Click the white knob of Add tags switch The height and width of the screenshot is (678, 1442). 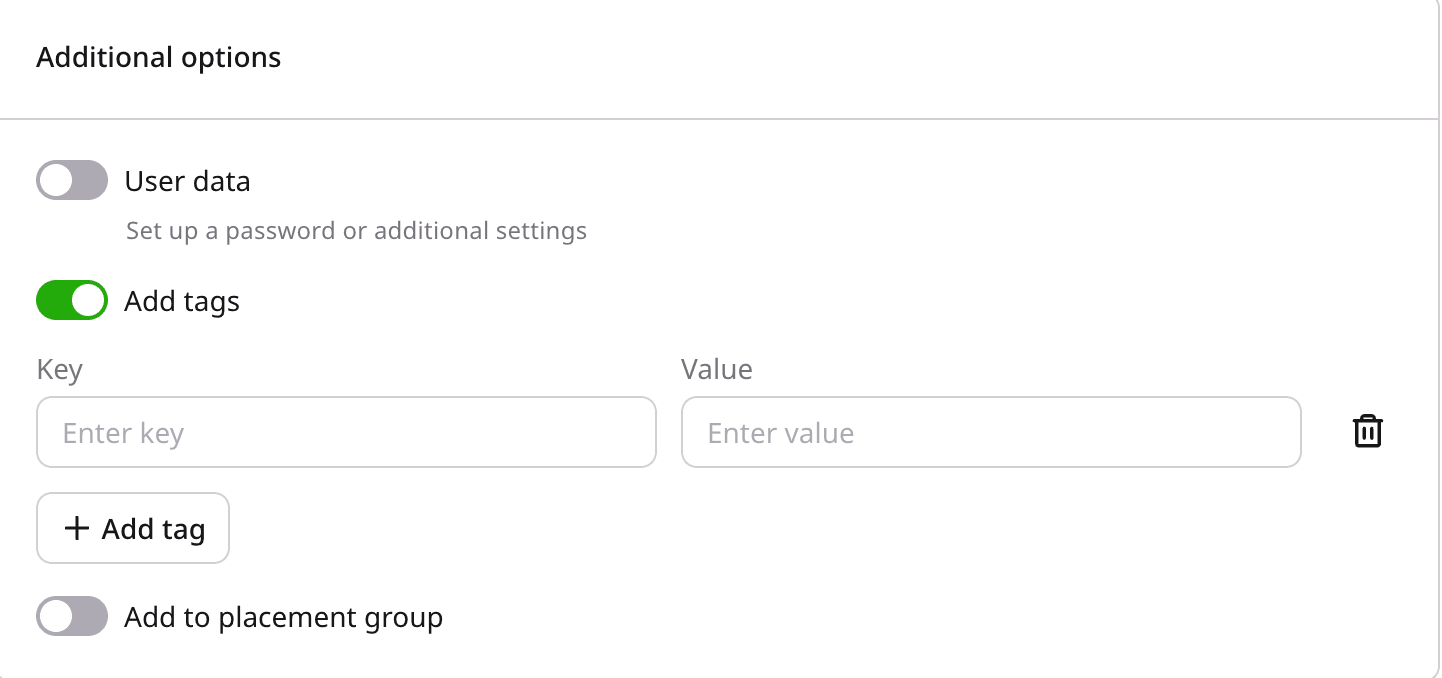(89, 301)
